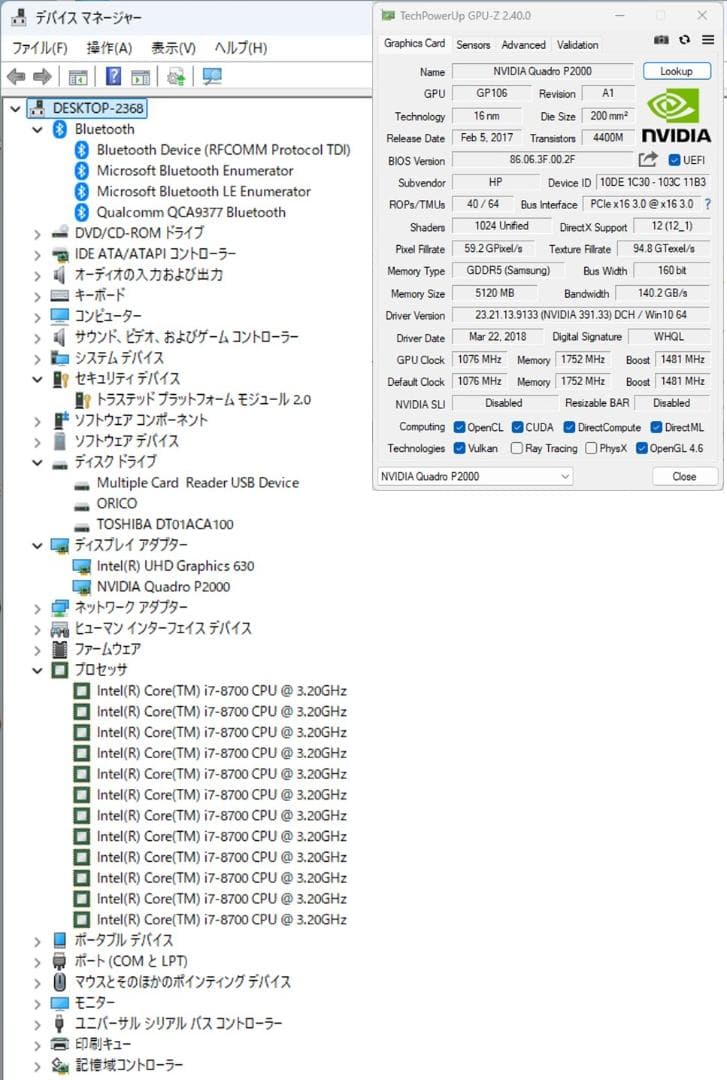Viewport: 727px width, 1080px height.
Task: Open the GPU-Z hamburger menu
Action: [708, 40]
